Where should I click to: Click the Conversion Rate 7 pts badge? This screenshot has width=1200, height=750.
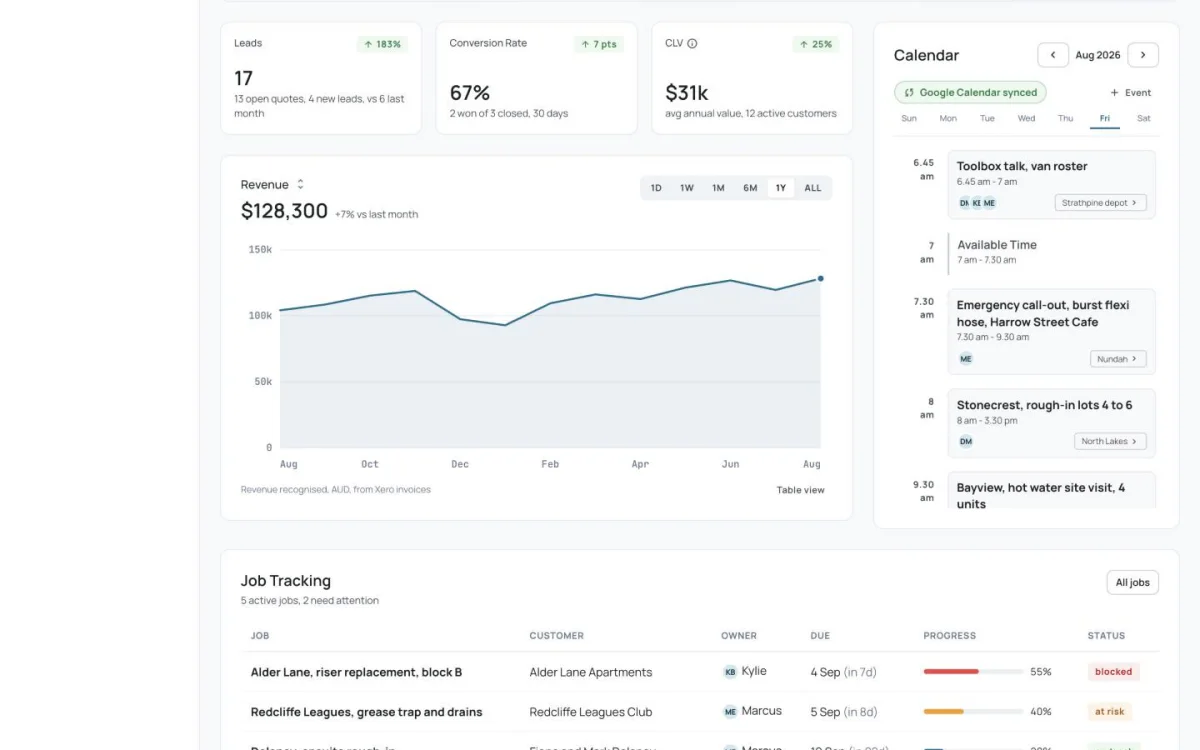[x=598, y=44]
